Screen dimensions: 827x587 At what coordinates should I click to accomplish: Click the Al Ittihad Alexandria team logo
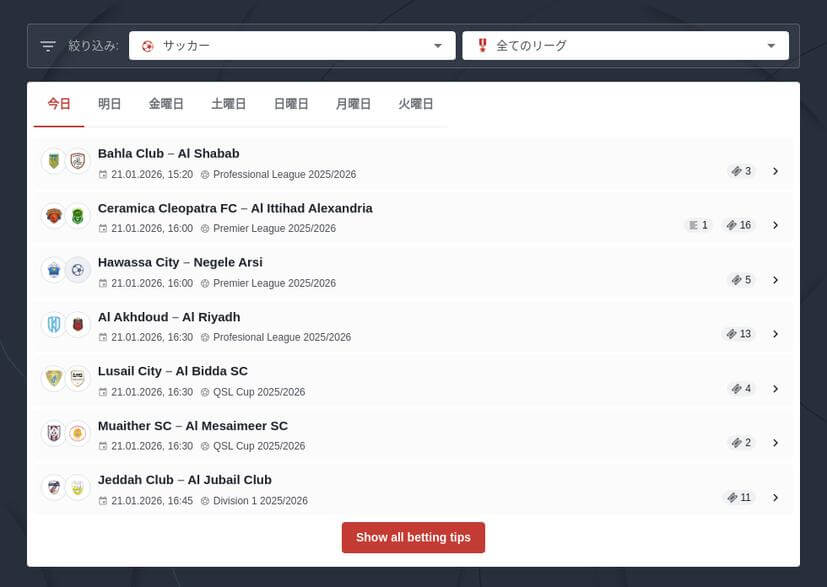pyautogui.click(x=78, y=215)
